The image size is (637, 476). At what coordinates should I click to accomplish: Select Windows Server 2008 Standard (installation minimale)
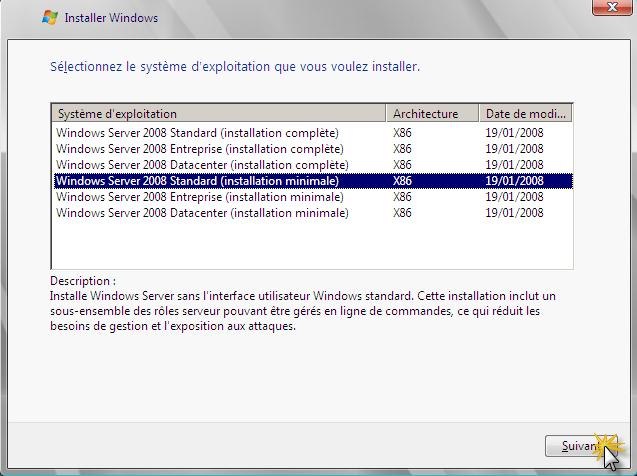313,181
